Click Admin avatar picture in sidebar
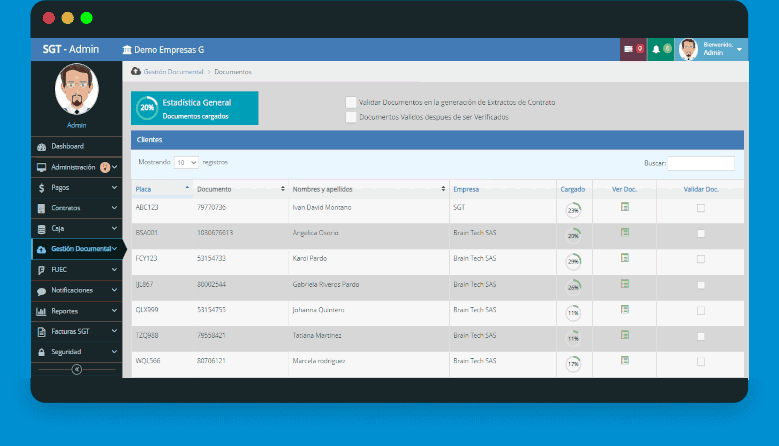779x446 pixels. [77, 91]
